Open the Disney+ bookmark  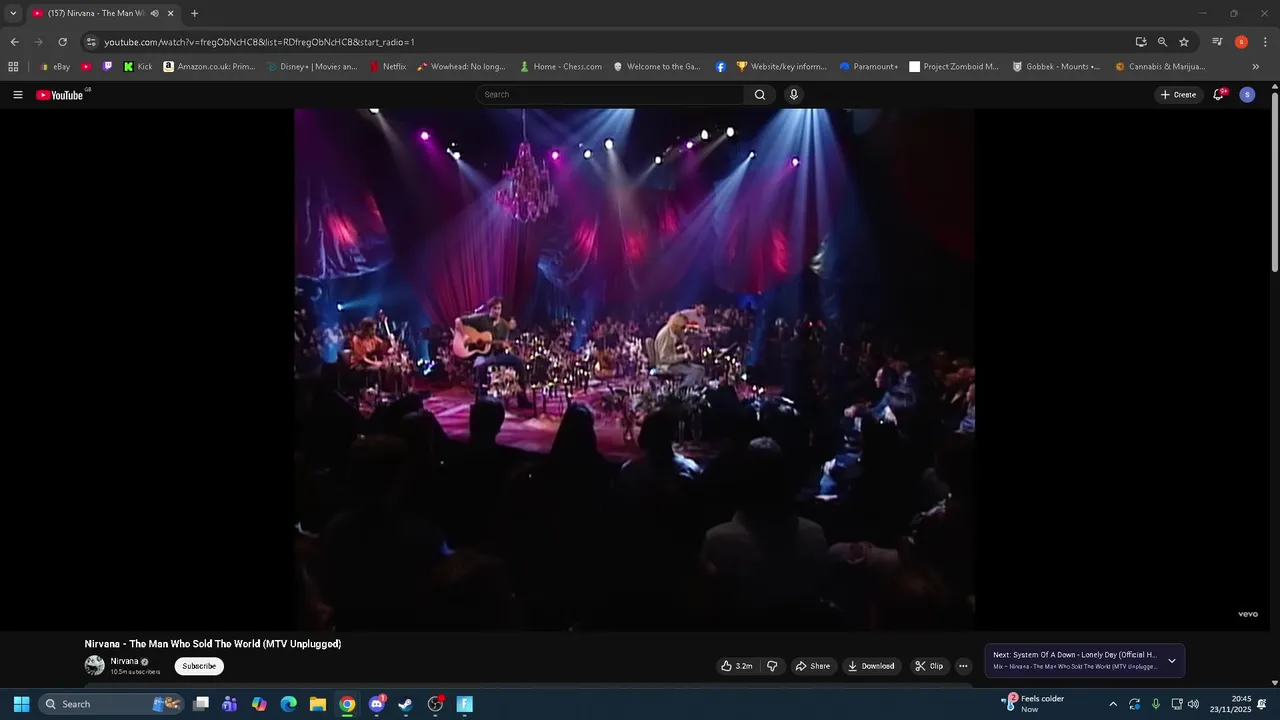[312, 67]
